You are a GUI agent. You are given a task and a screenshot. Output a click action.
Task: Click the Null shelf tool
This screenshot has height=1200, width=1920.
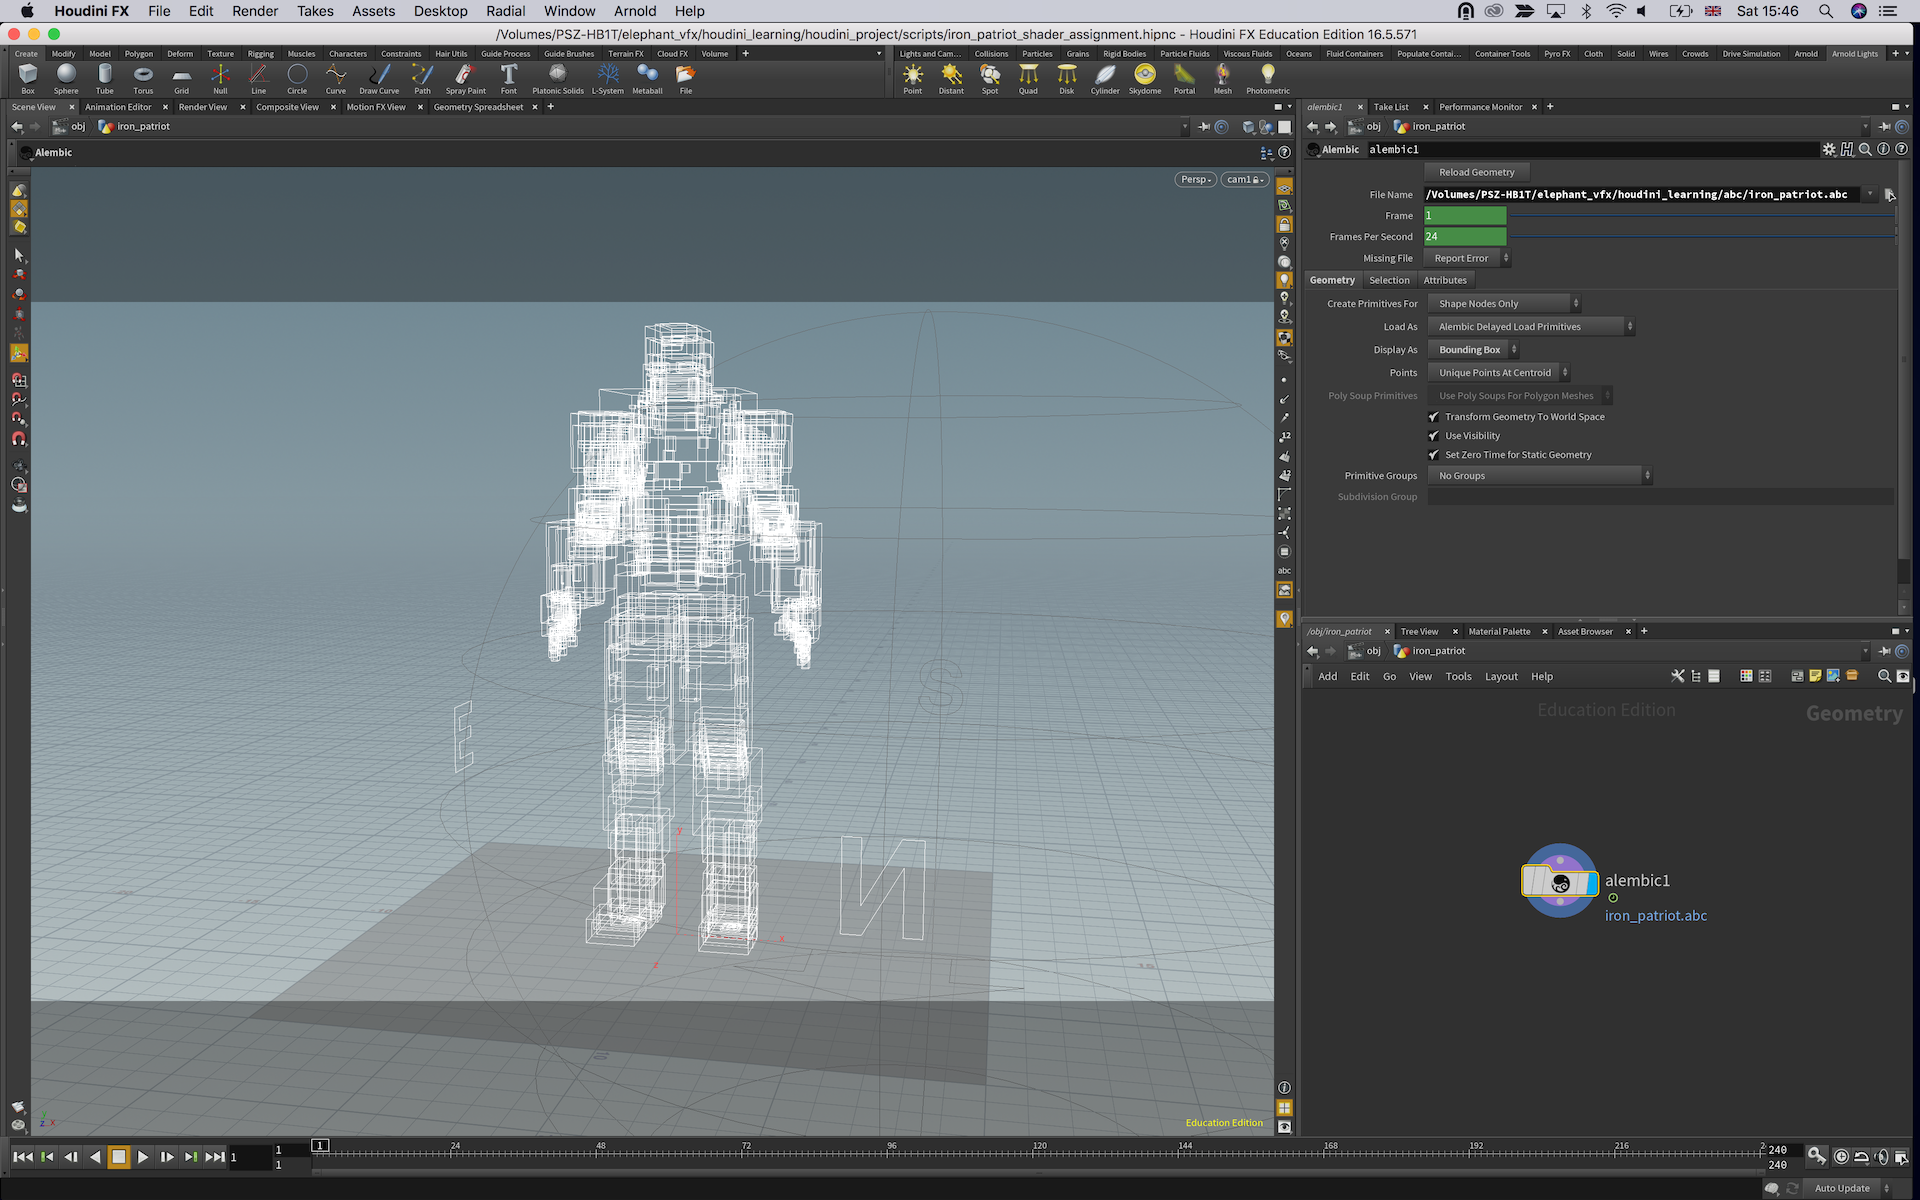click(220, 78)
